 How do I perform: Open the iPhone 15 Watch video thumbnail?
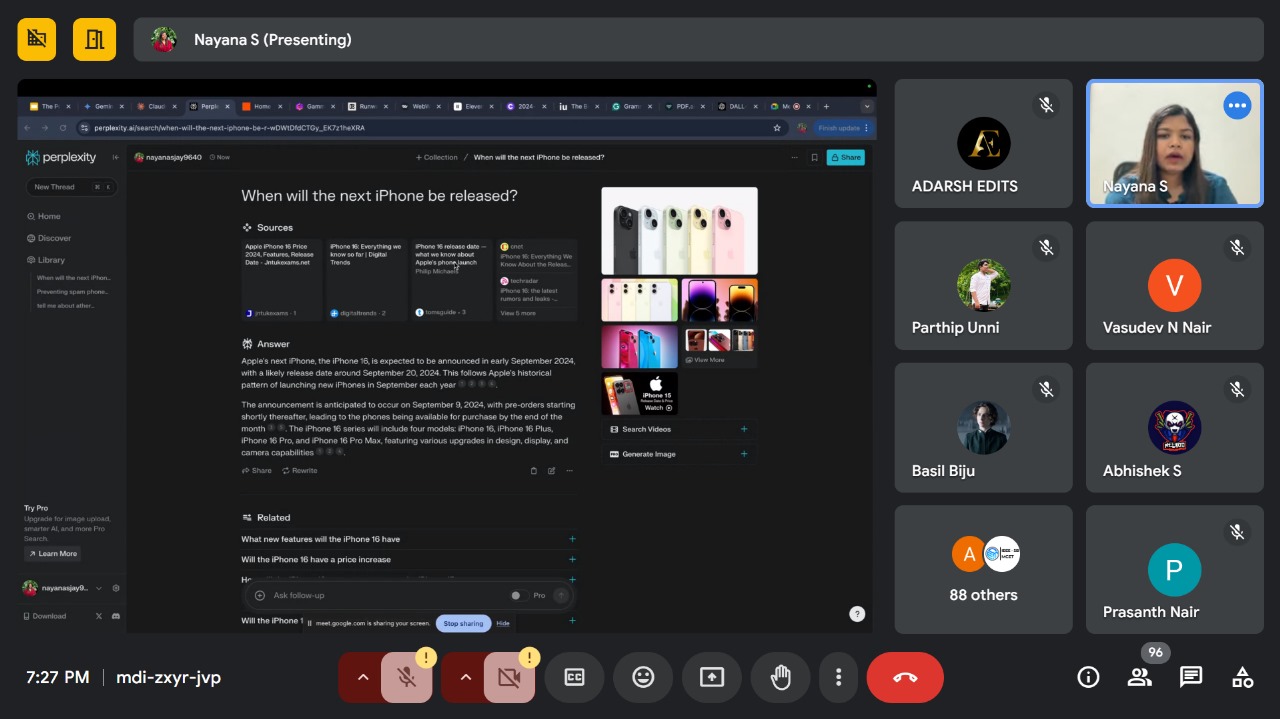pos(640,393)
